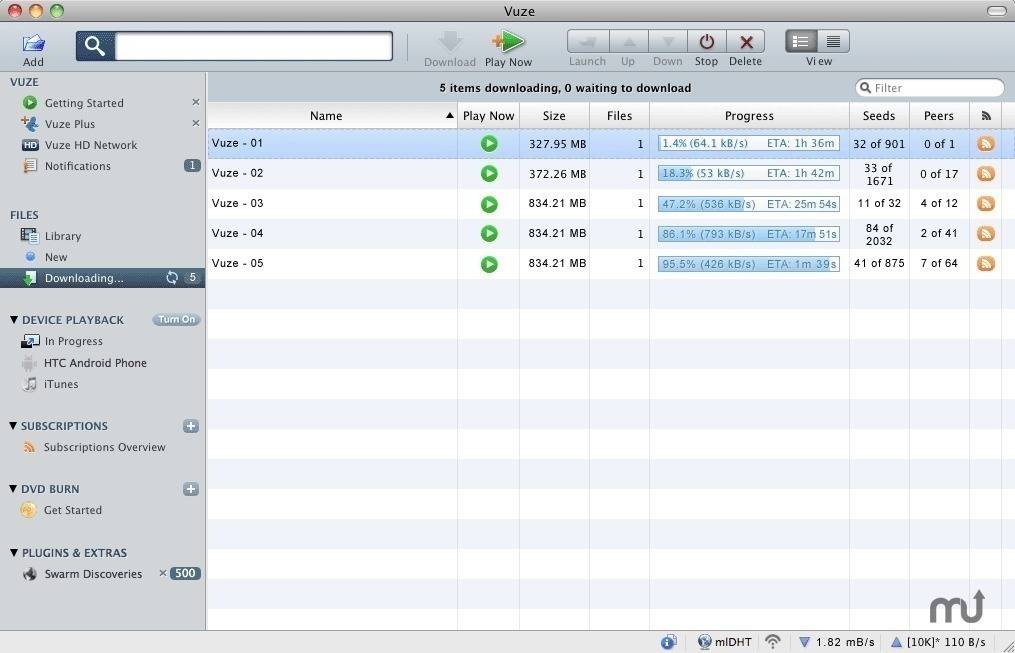Move selected item Up in queue
Viewport: 1015px width, 653px height.
[629, 41]
